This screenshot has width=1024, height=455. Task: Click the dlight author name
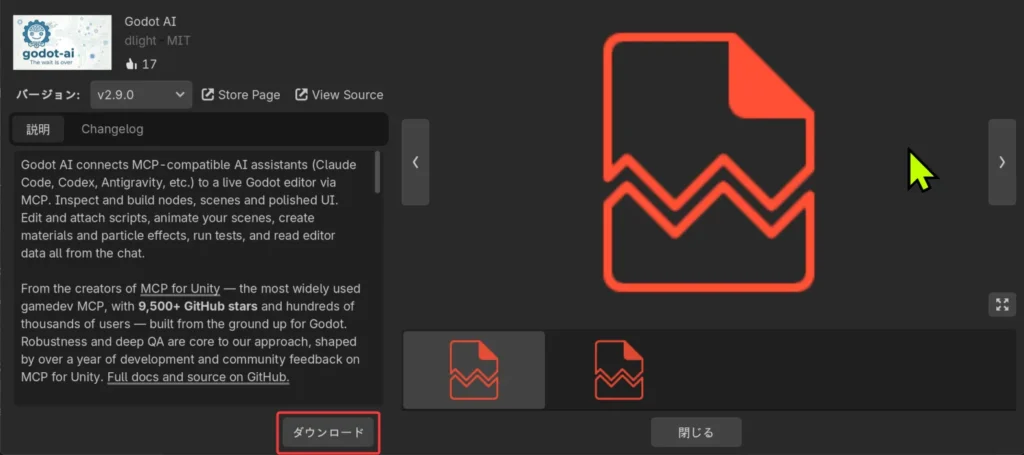140,40
